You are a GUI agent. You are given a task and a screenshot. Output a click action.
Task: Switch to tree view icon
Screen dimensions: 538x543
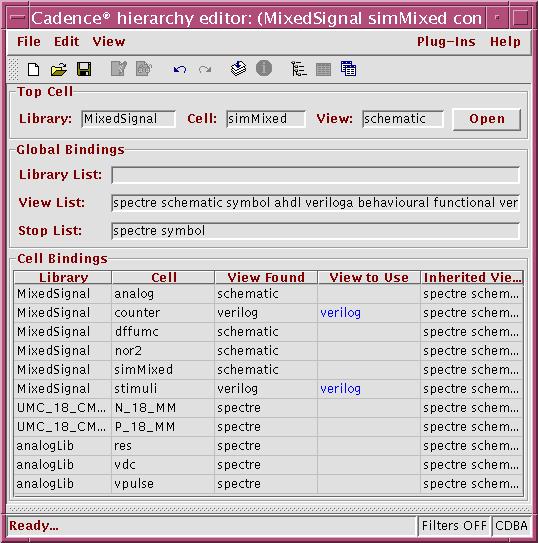[298, 69]
